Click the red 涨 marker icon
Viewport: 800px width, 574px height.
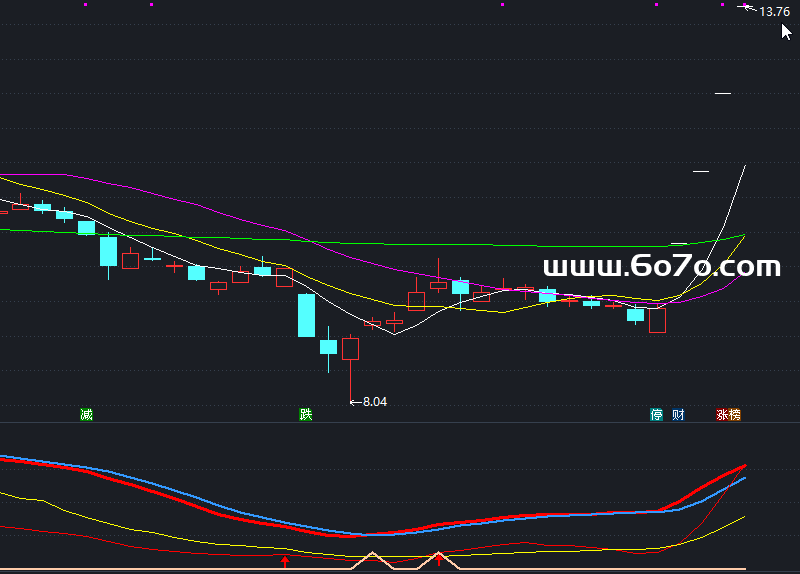pos(722,415)
